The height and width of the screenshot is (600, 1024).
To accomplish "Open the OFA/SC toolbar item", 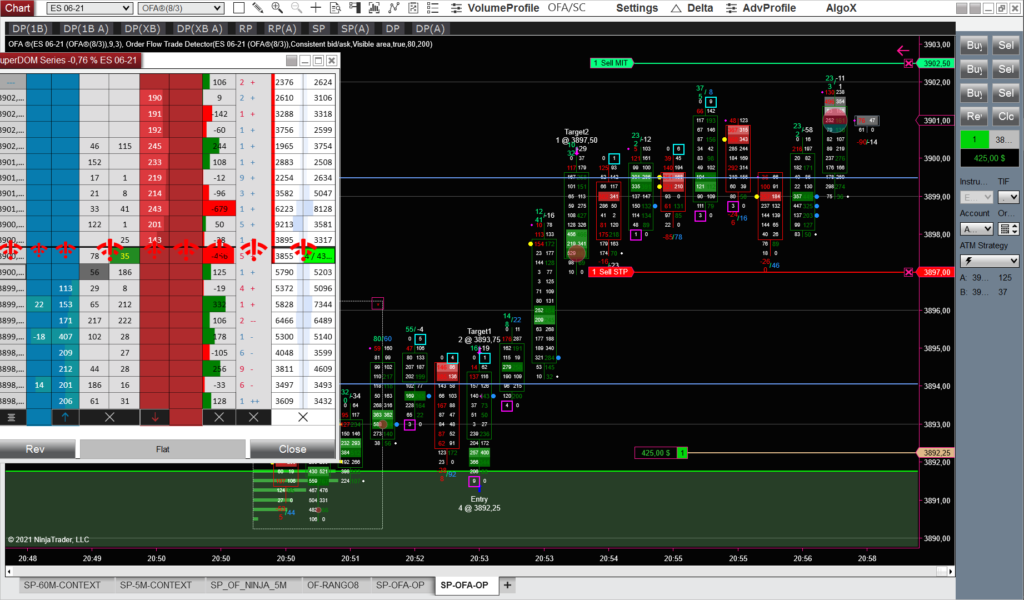I will point(566,8).
